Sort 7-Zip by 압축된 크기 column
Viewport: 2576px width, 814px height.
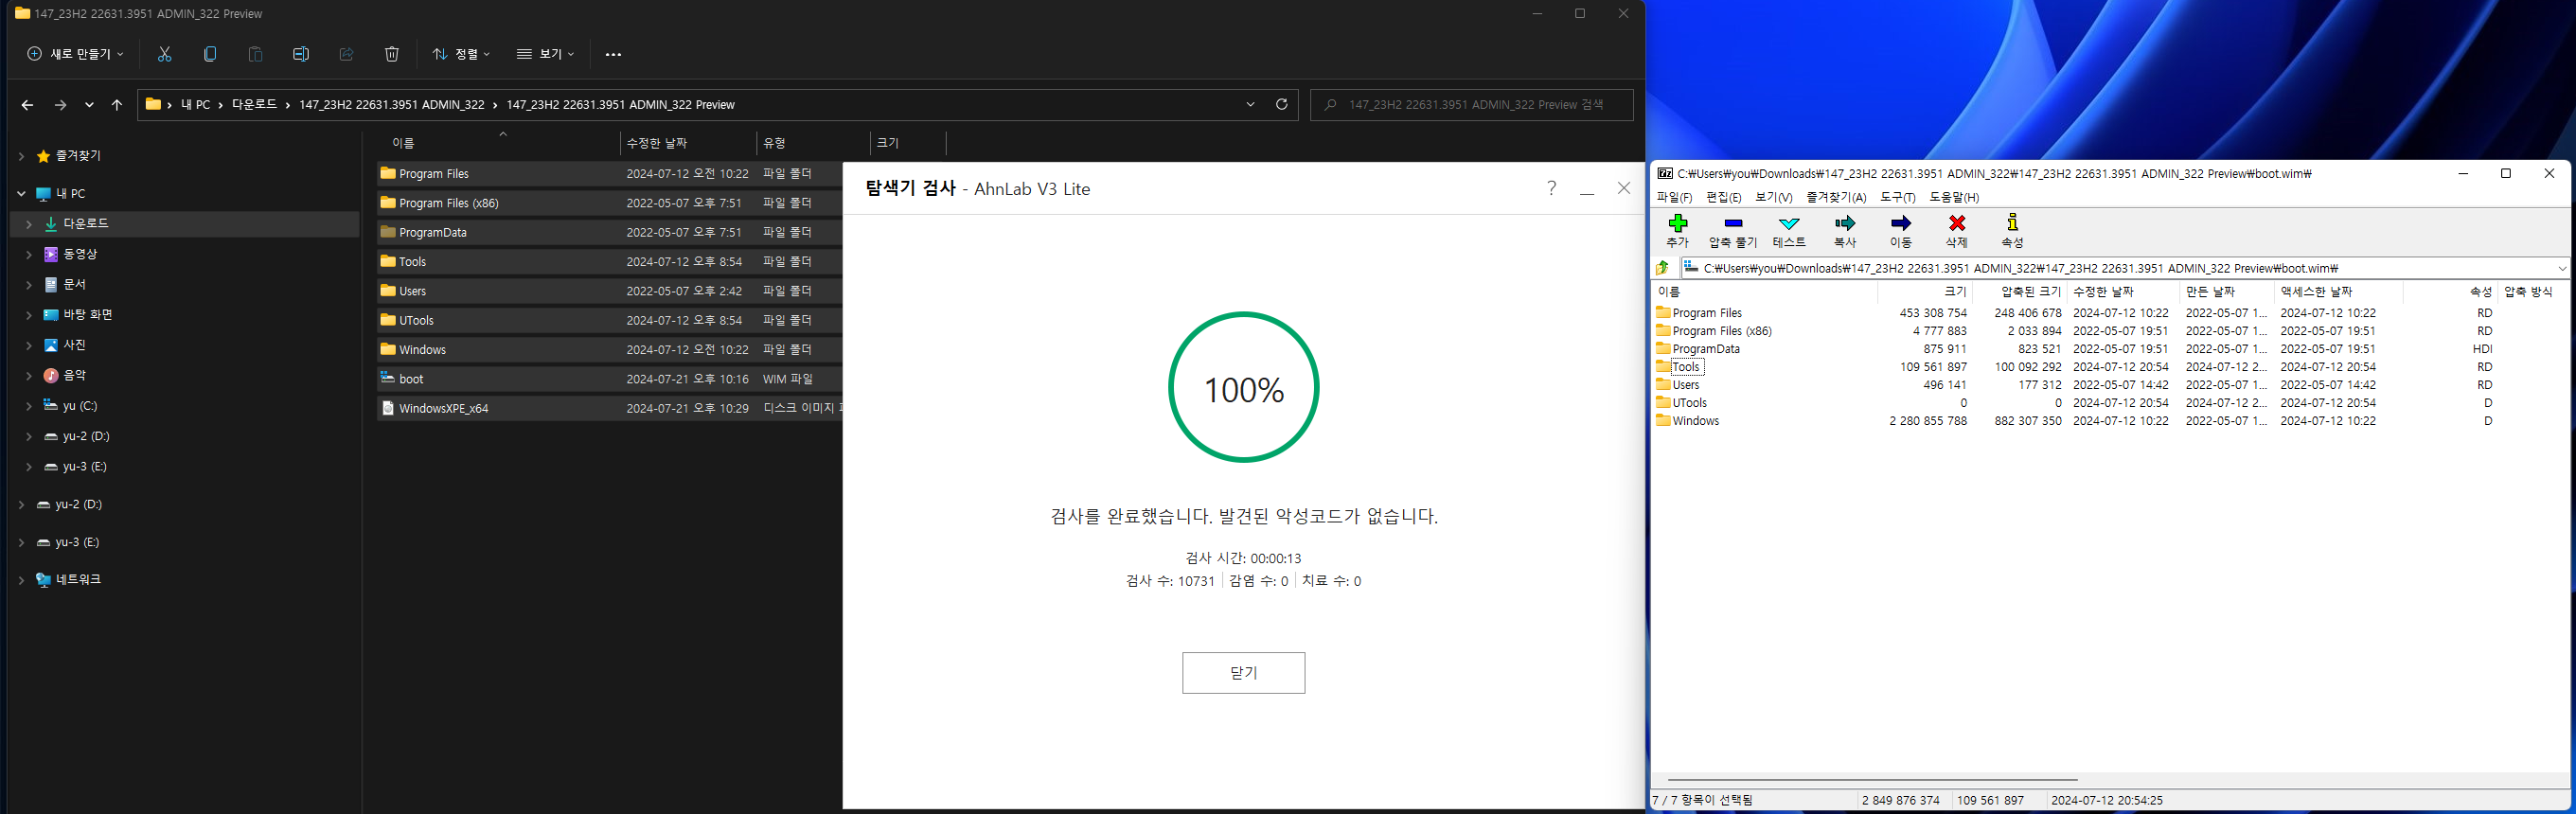click(2019, 292)
